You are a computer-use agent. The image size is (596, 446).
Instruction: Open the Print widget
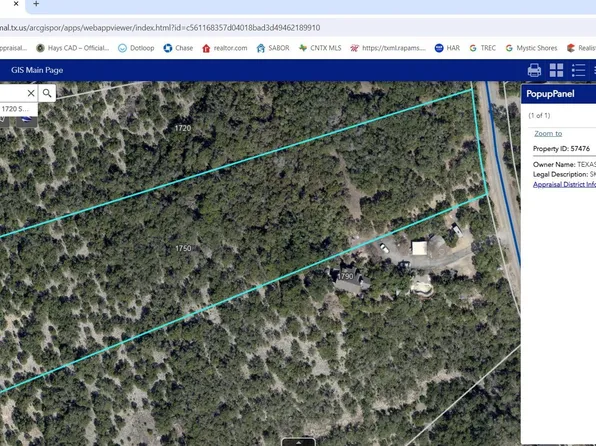[534, 70]
